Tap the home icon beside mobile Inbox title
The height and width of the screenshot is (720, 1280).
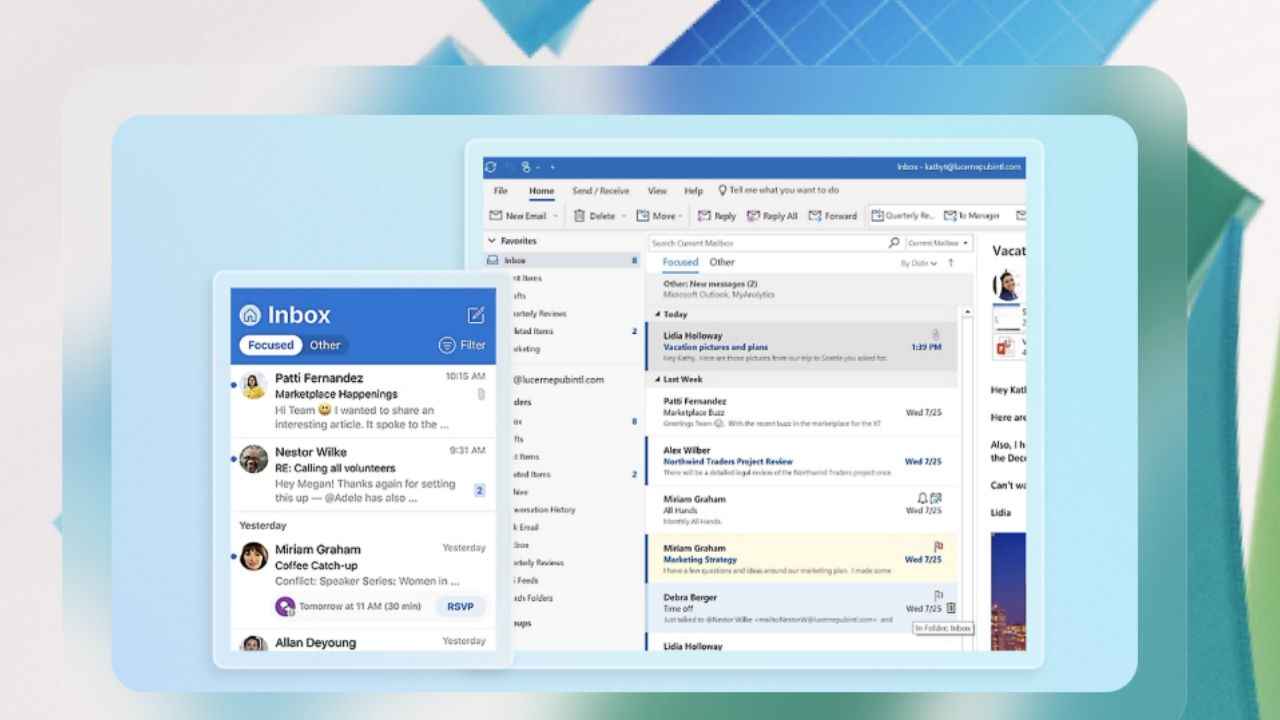point(250,315)
